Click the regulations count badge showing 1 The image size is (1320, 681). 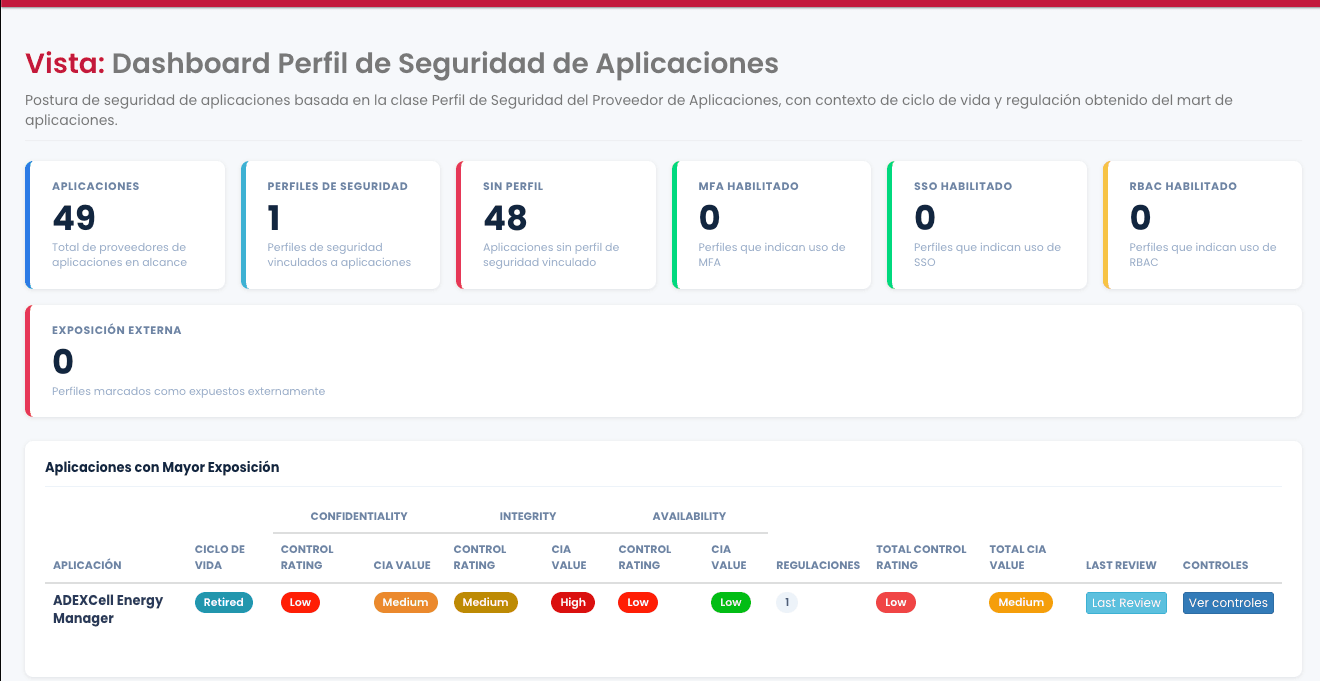click(787, 602)
